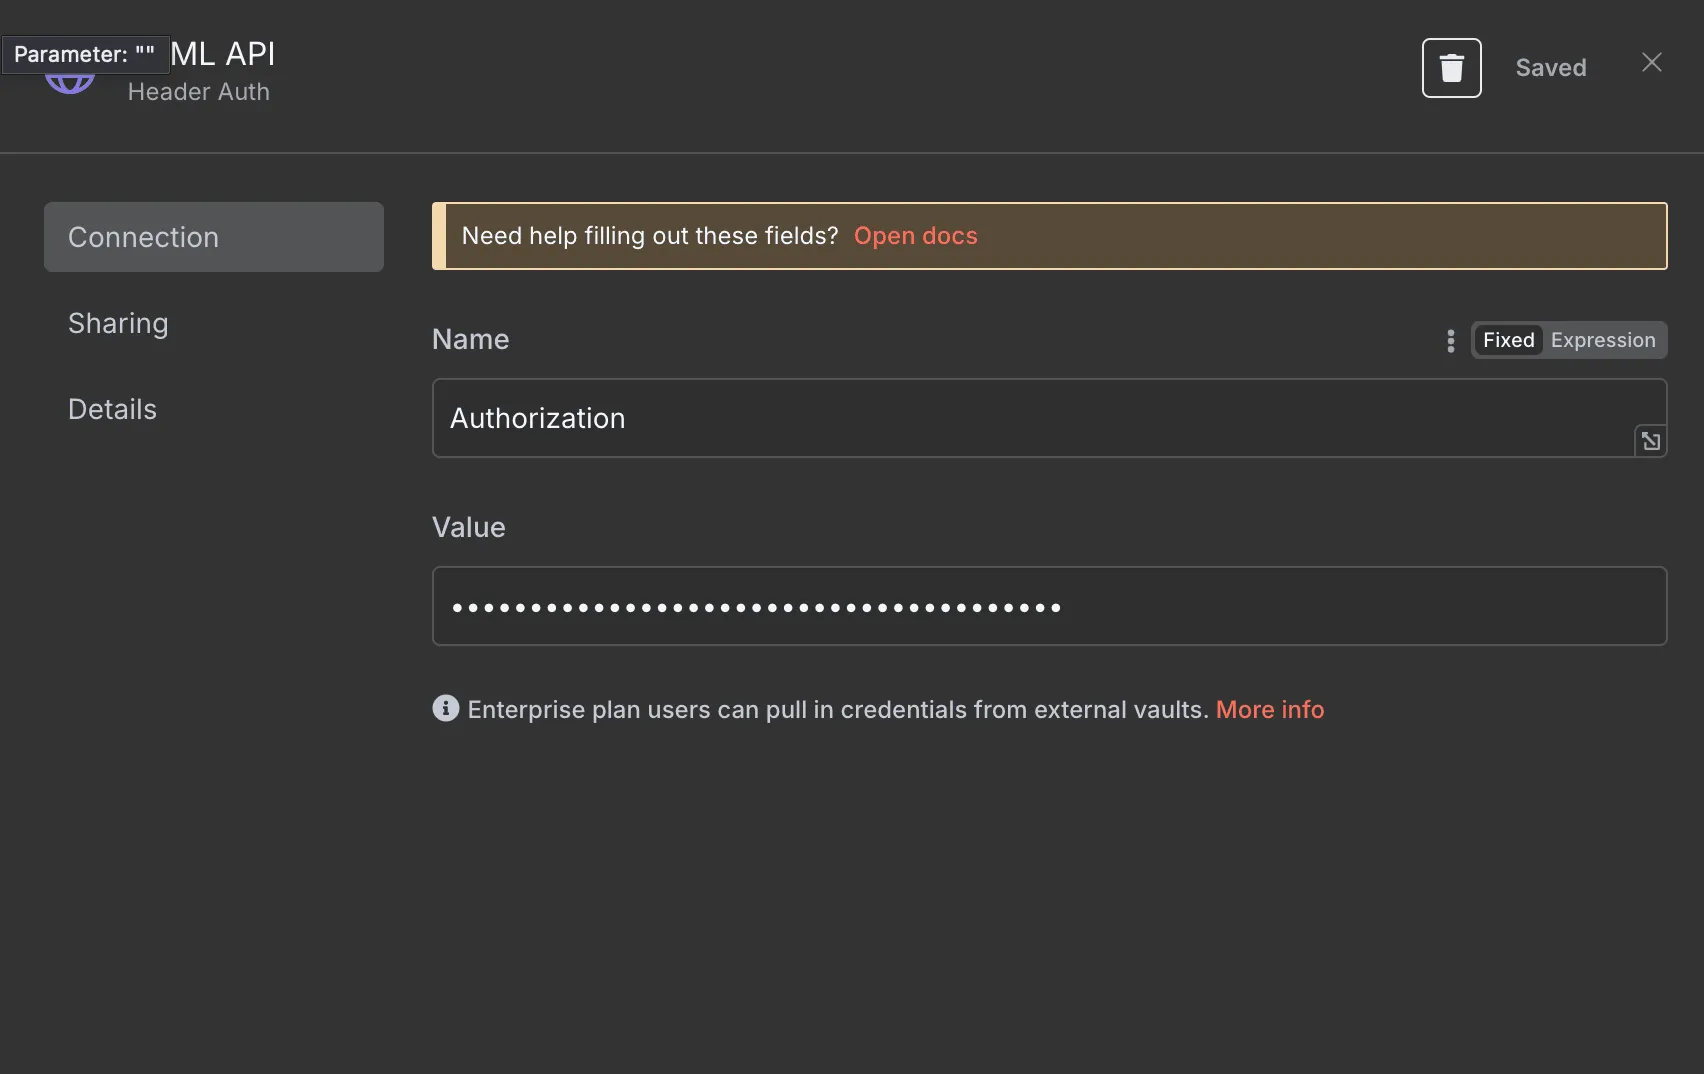1704x1074 pixels.
Task: Open the Sharing tab
Action: [x=117, y=323]
